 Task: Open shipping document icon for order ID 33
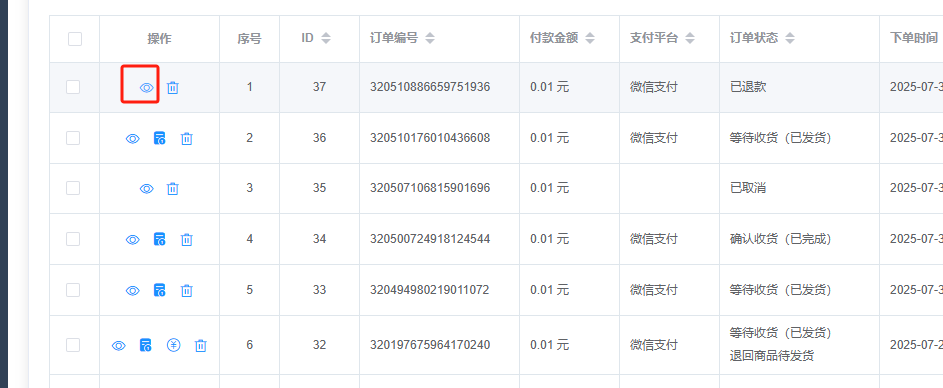pos(159,291)
